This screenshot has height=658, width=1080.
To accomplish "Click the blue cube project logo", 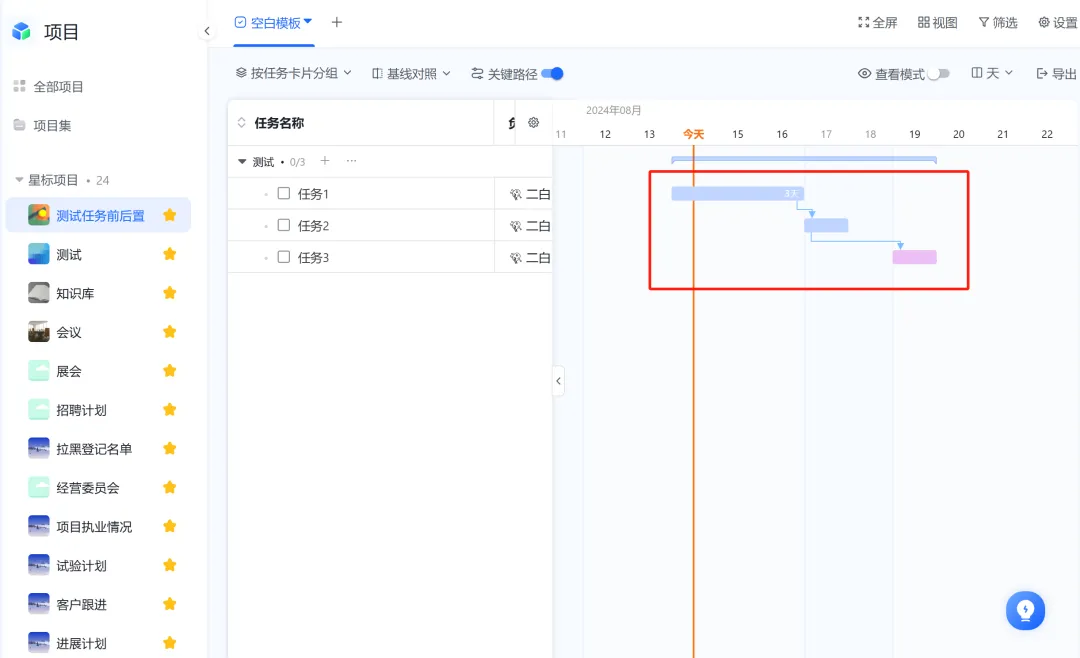I will pos(21,31).
